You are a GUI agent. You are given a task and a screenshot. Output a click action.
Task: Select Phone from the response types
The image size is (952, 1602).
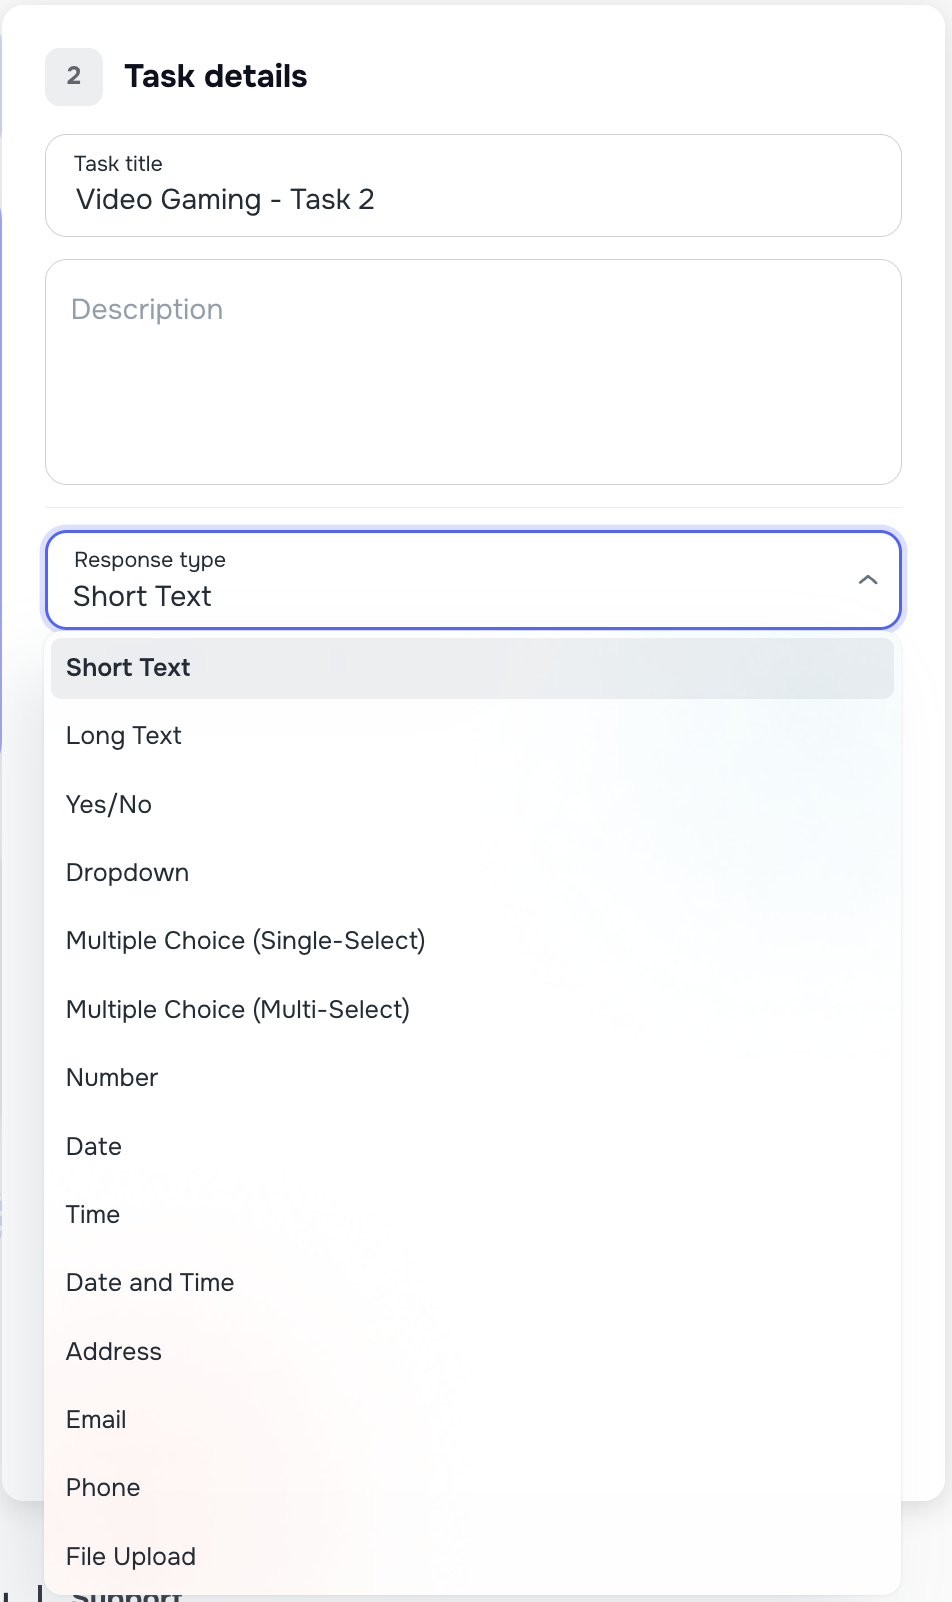(x=102, y=1487)
